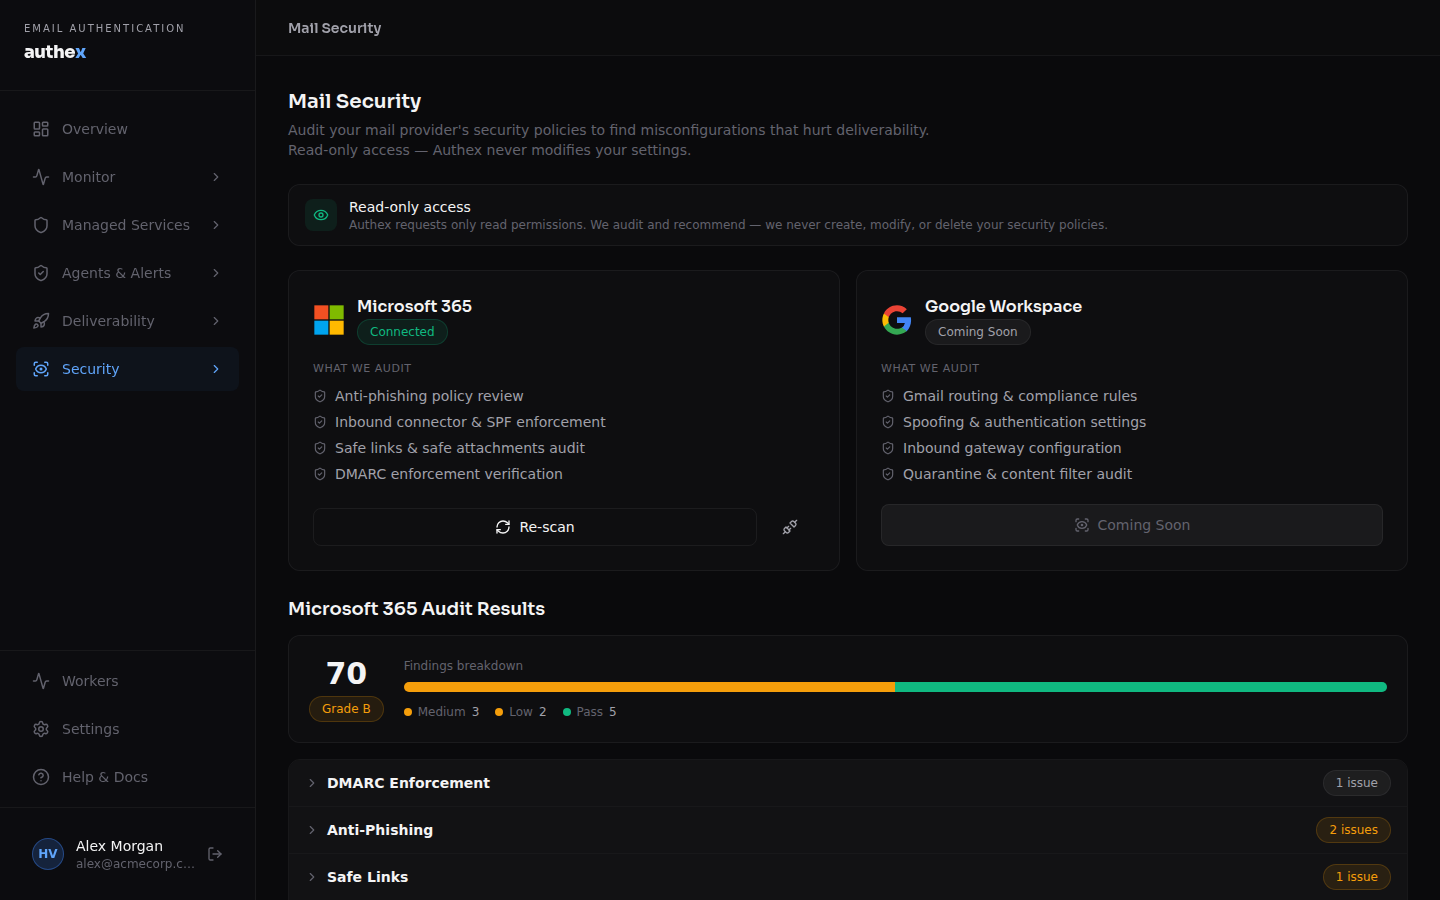Expand the Managed Services submenu chevron
Image resolution: width=1440 pixels, height=900 pixels.
(x=216, y=225)
